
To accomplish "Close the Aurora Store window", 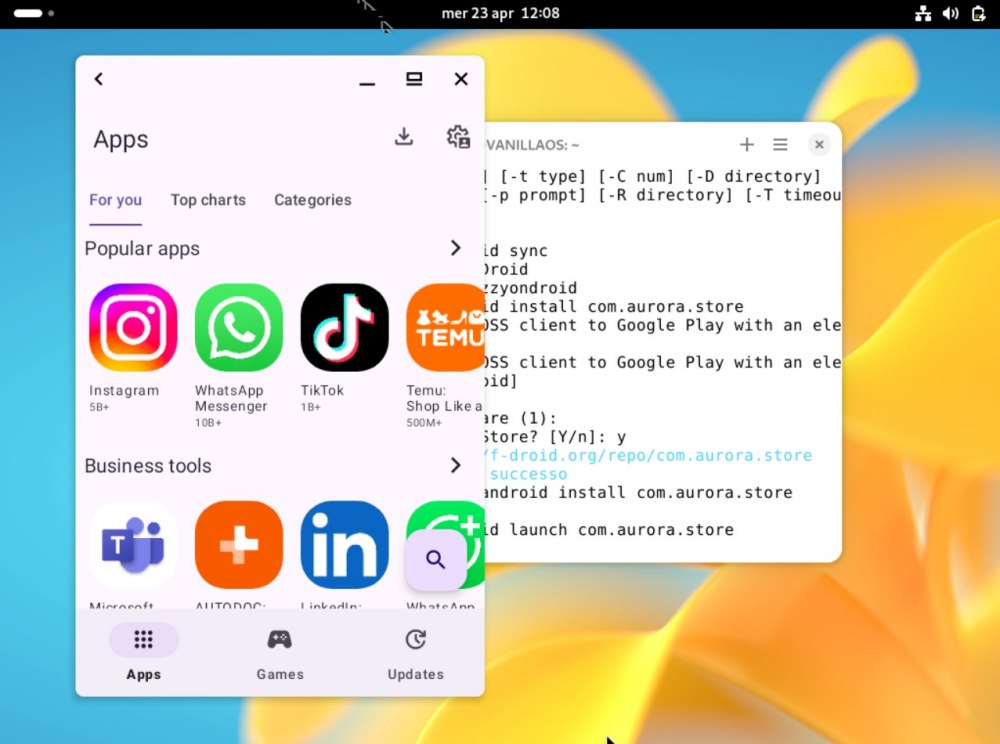I will (x=461, y=79).
